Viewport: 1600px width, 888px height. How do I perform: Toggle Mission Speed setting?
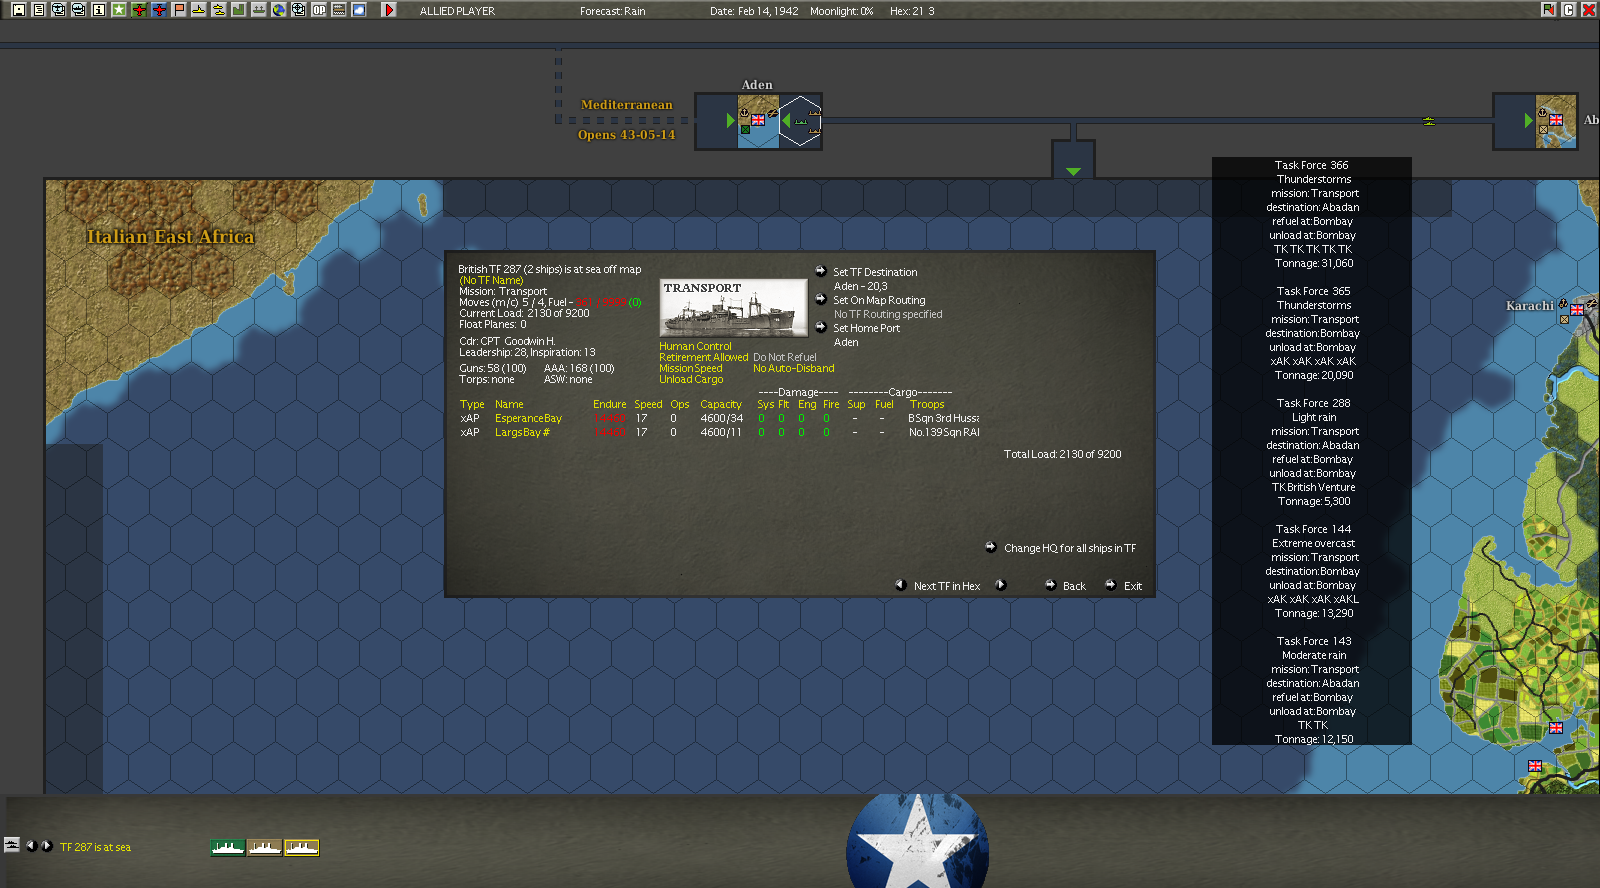click(x=690, y=368)
